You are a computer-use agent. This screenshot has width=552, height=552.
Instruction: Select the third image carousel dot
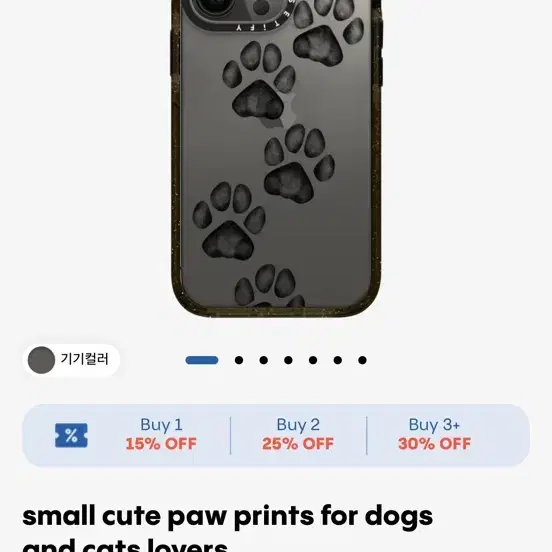tap(263, 360)
